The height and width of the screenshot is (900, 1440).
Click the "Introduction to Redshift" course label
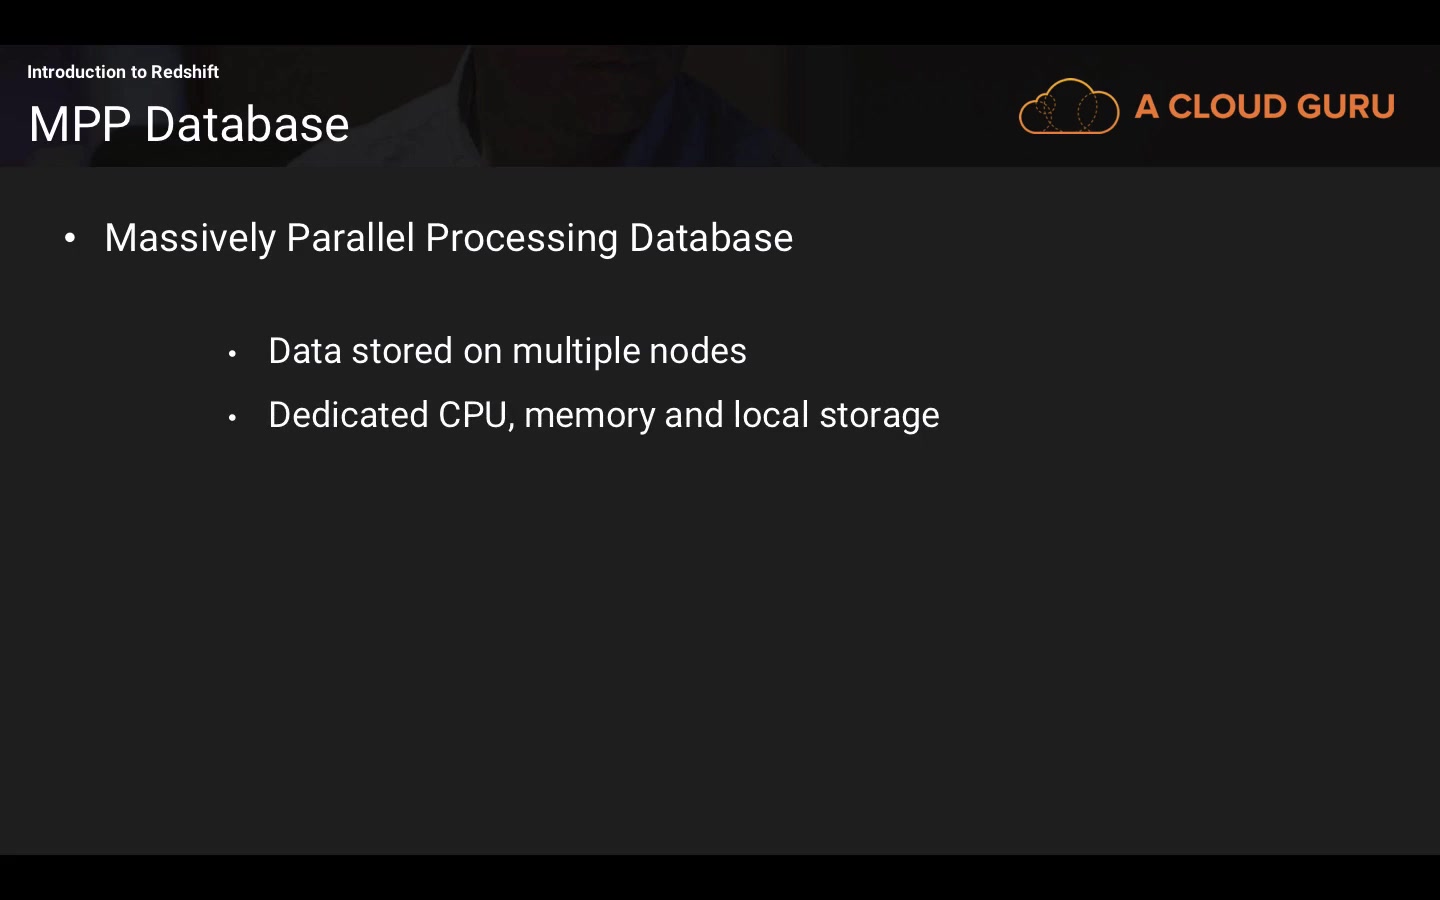pyautogui.click(x=123, y=72)
